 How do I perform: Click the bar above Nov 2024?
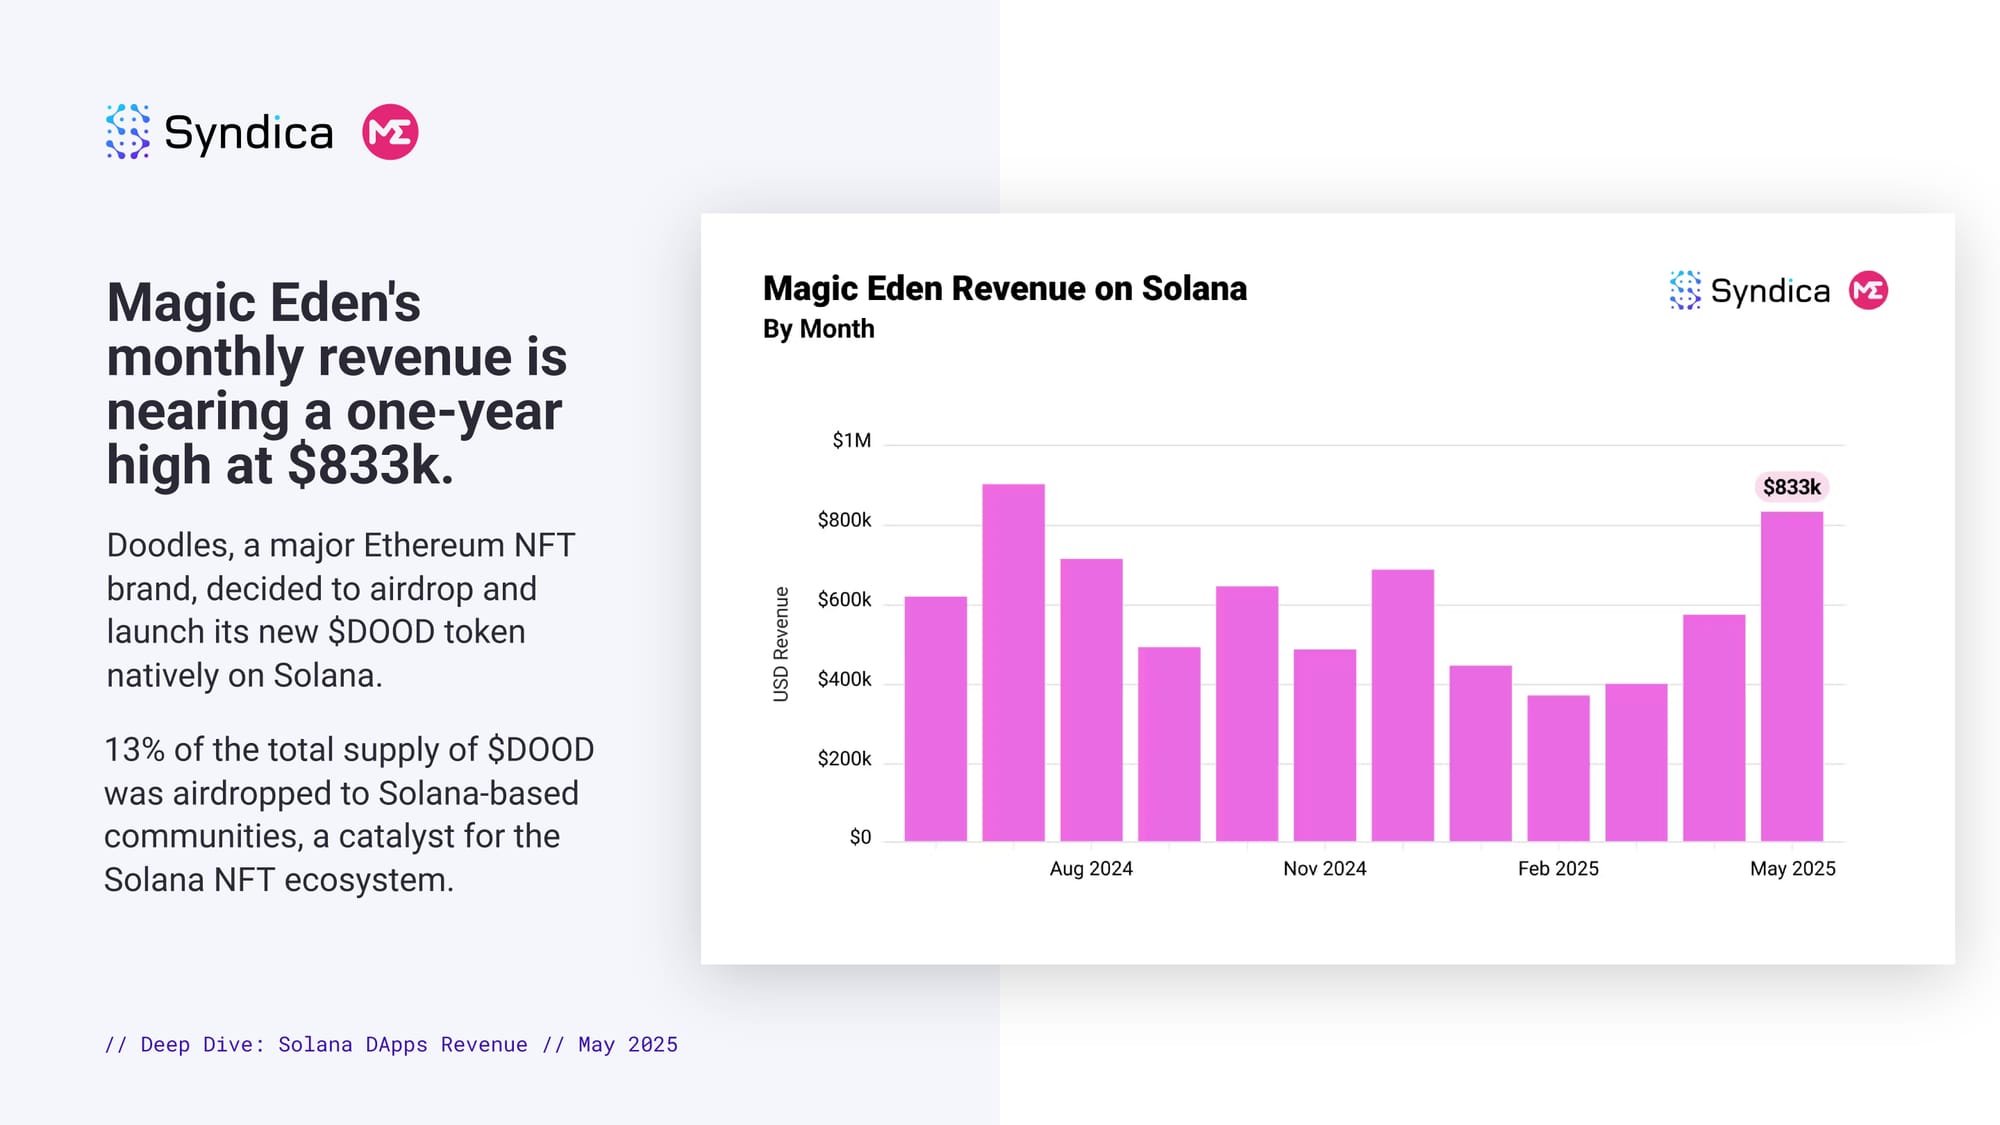(x=1325, y=745)
